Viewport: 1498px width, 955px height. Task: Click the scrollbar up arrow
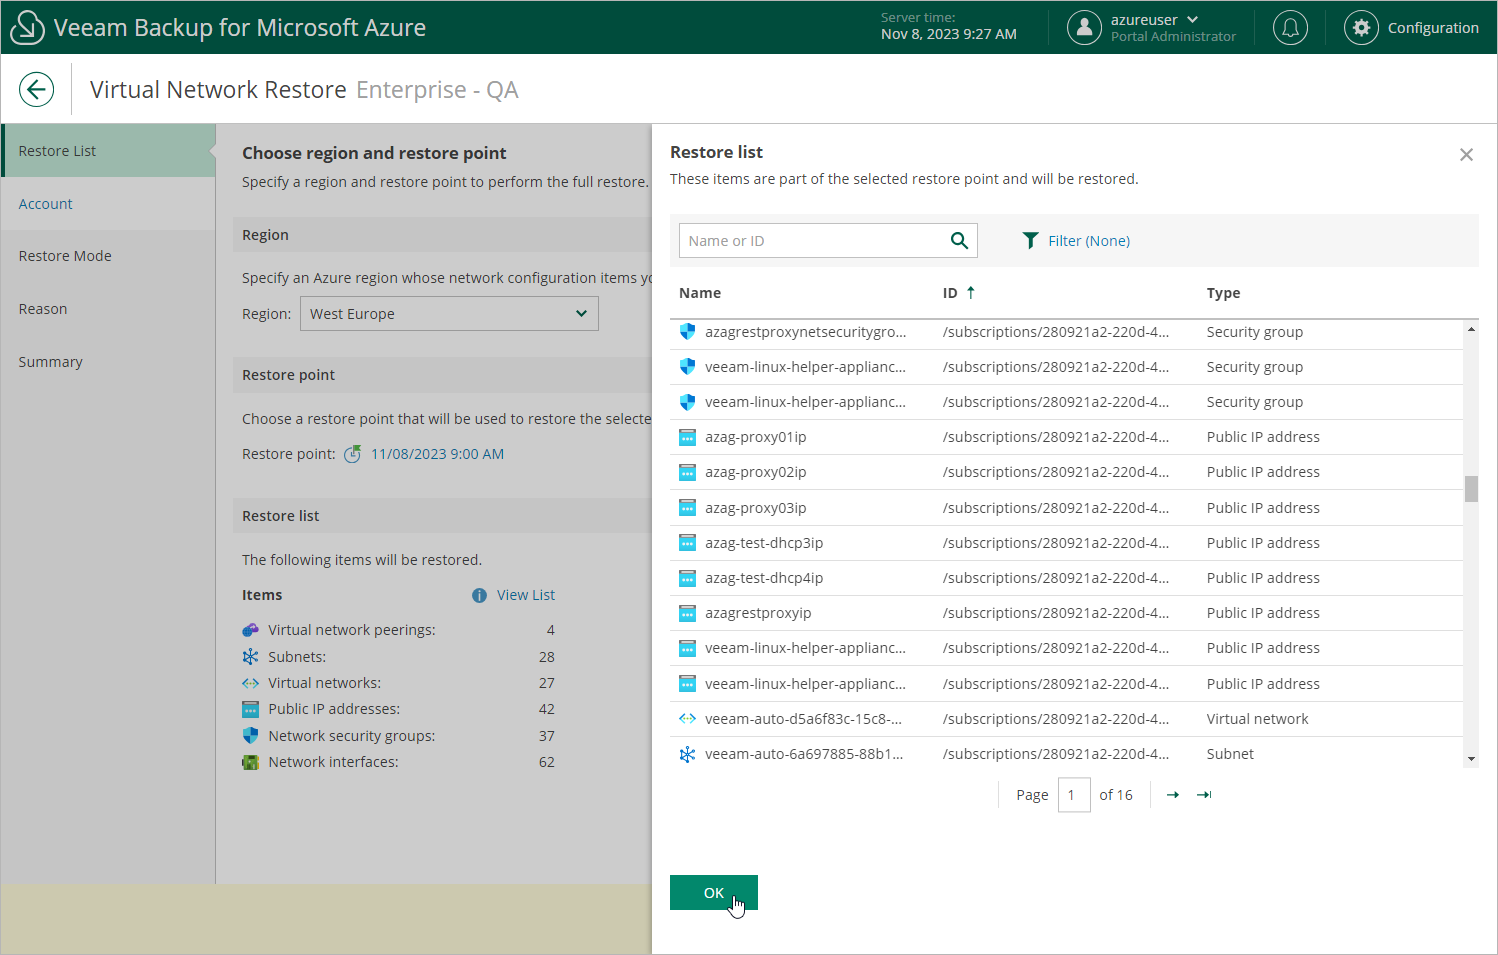pyautogui.click(x=1471, y=329)
